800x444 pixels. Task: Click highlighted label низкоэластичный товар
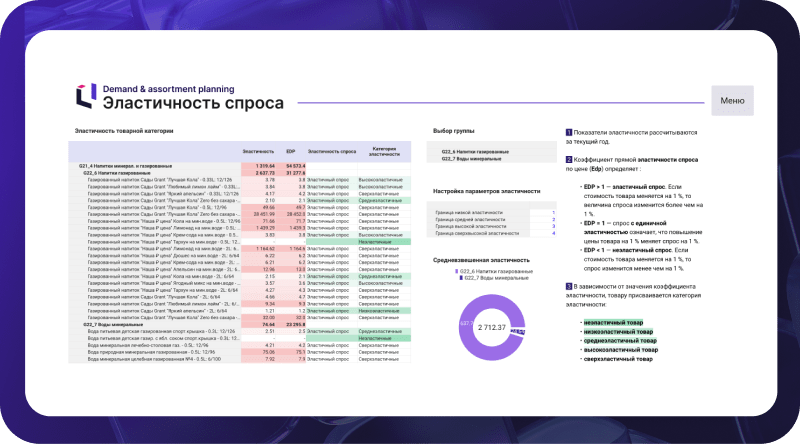(618, 332)
